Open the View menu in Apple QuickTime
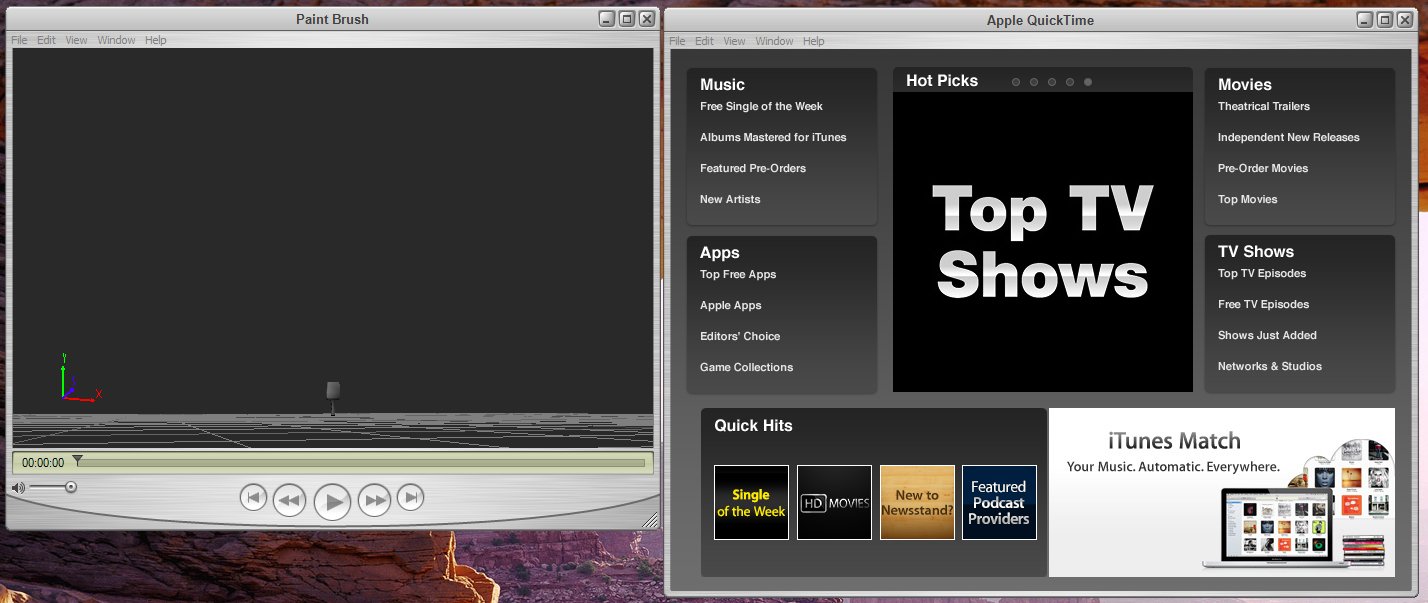Image resolution: width=1428 pixels, height=603 pixels. [x=734, y=41]
